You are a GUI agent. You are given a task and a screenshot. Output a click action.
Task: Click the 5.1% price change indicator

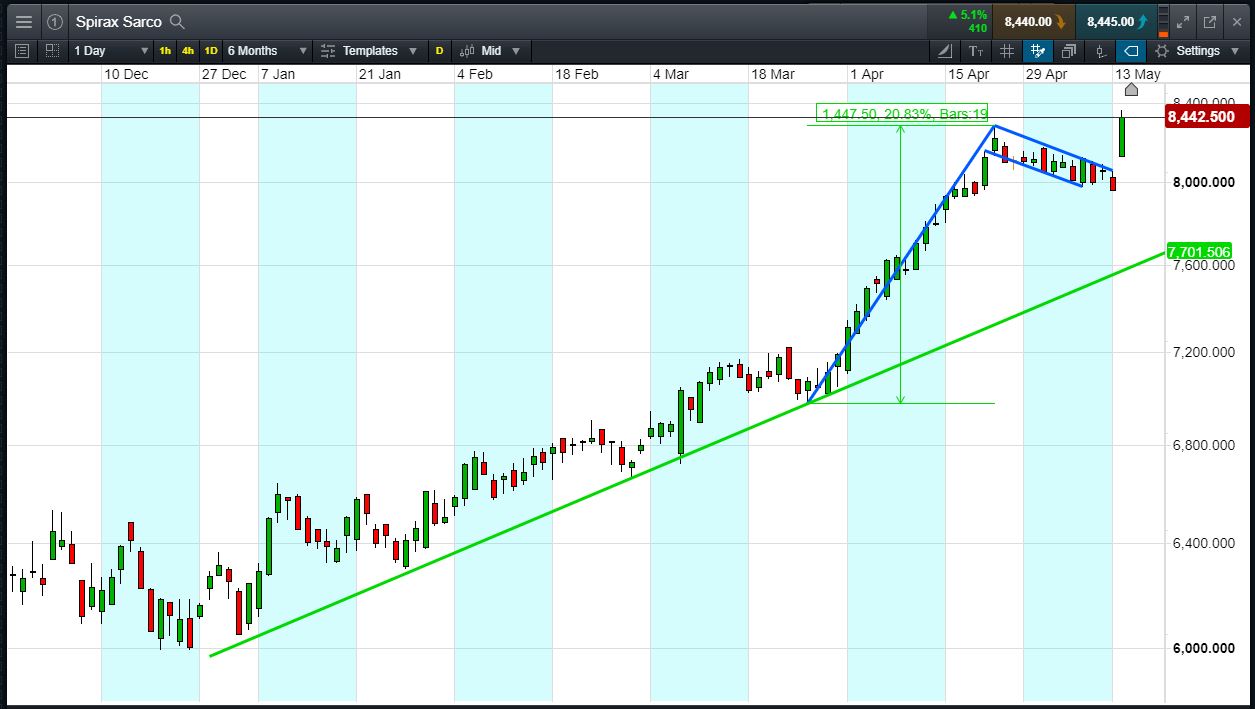969,15
